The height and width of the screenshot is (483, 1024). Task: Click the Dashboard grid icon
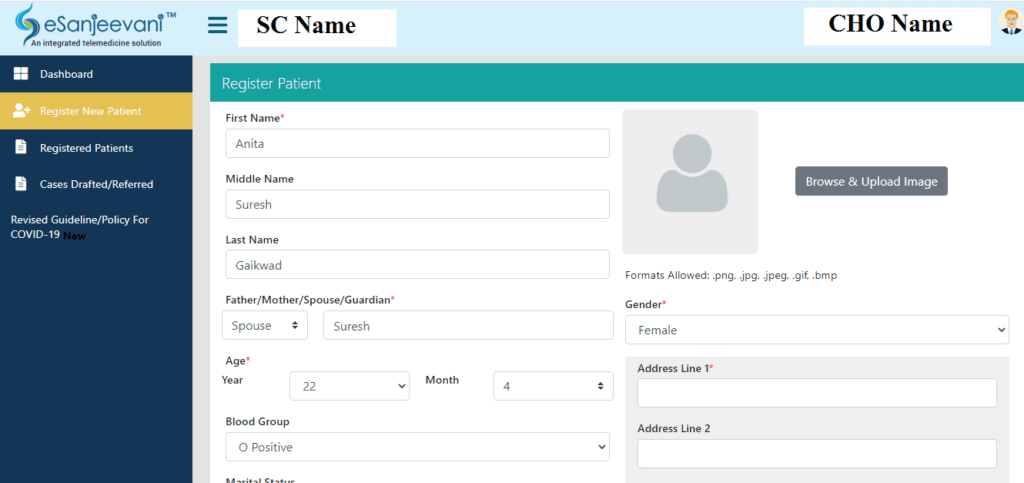coord(21,74)
